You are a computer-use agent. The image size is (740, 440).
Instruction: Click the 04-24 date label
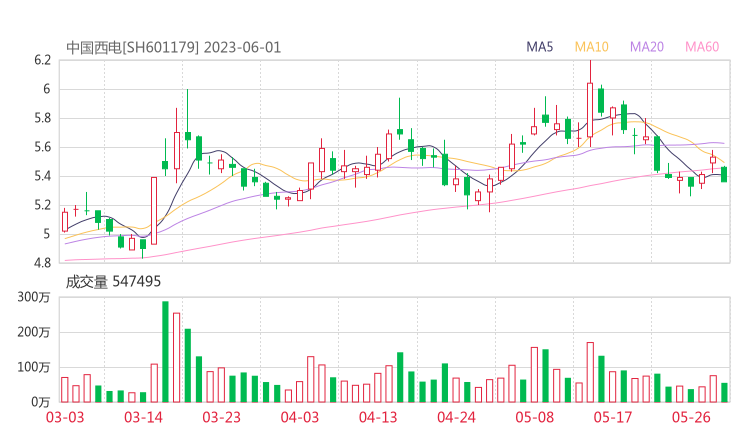456,417
